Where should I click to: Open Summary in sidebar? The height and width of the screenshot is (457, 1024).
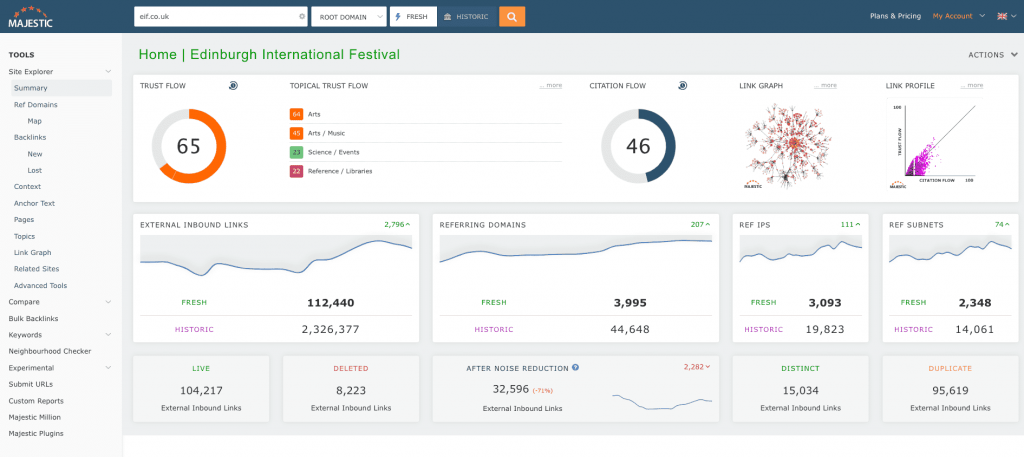click(x=61, y=88)
